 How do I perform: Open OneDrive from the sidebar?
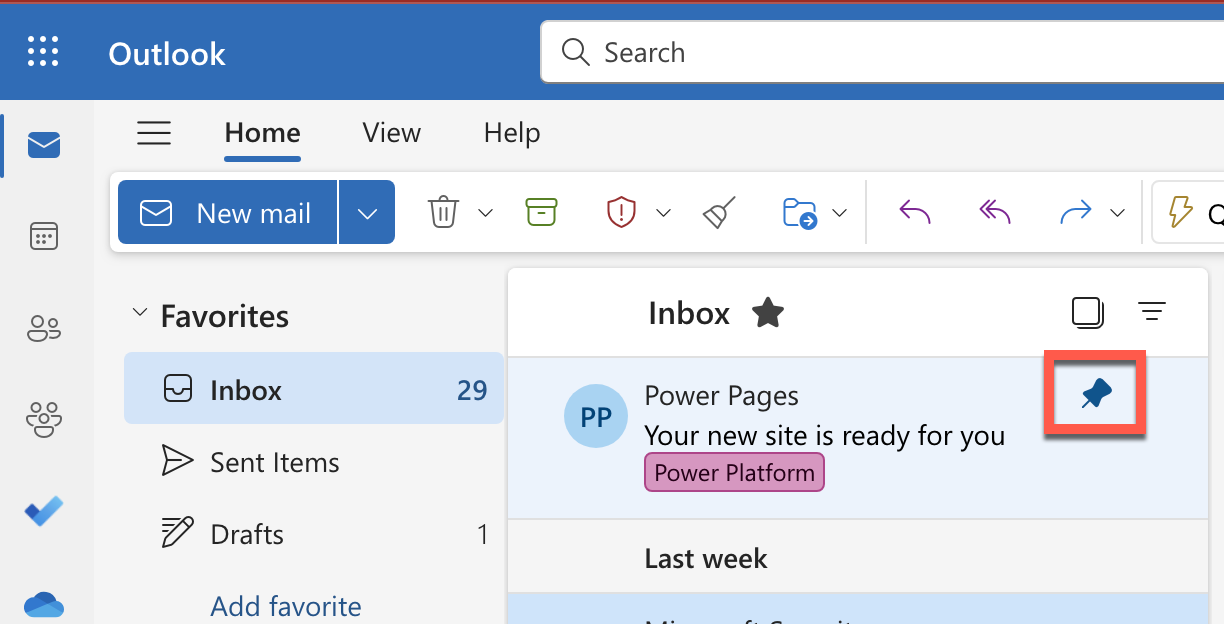(x=44, y=603)
